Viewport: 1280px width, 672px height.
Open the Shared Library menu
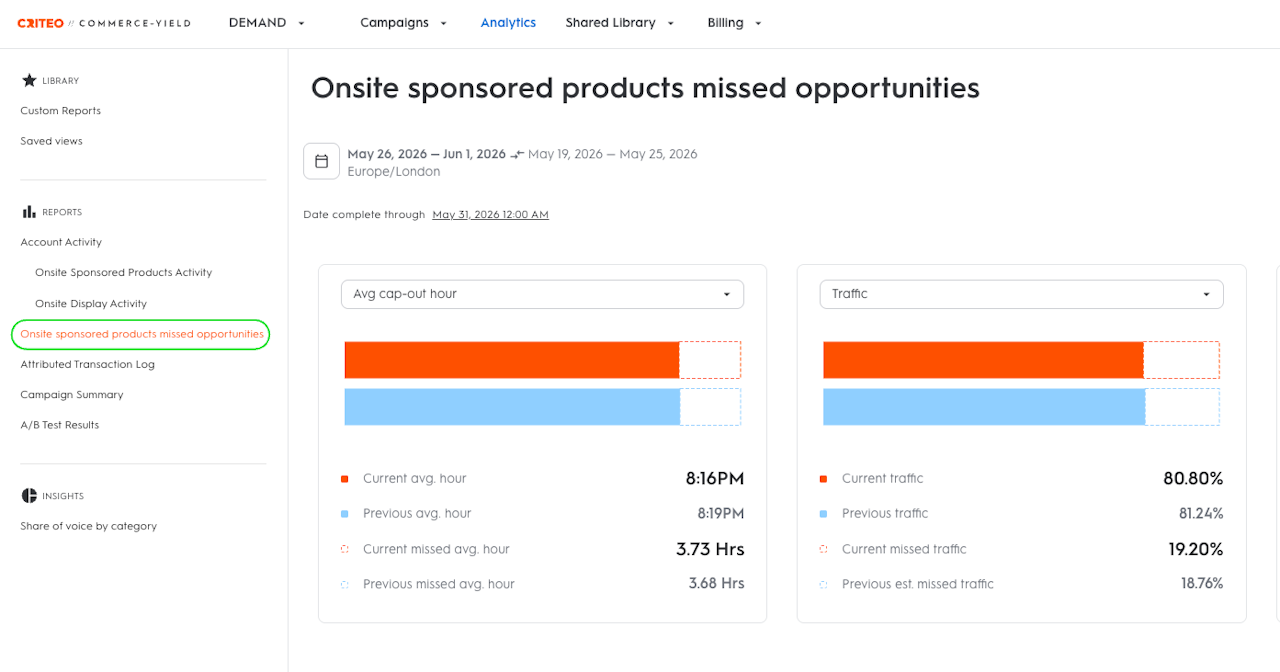tap(620, 23)
